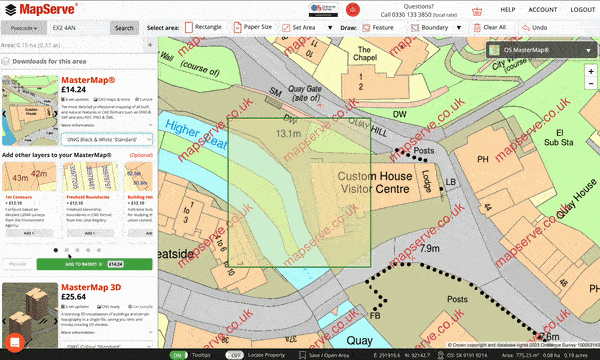600x360 pixels.
Task: Open the OS MasterMap layer selector dropdown
Action: click(541, 50)
